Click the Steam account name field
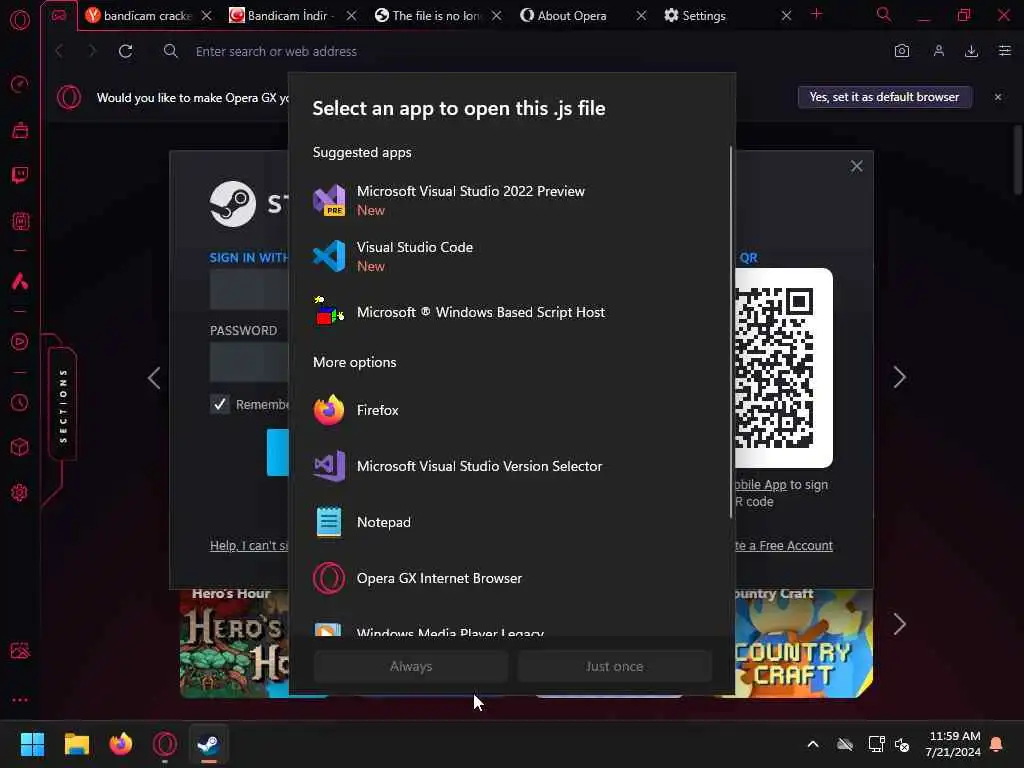The image size is (1024, 768). (249, 289)
